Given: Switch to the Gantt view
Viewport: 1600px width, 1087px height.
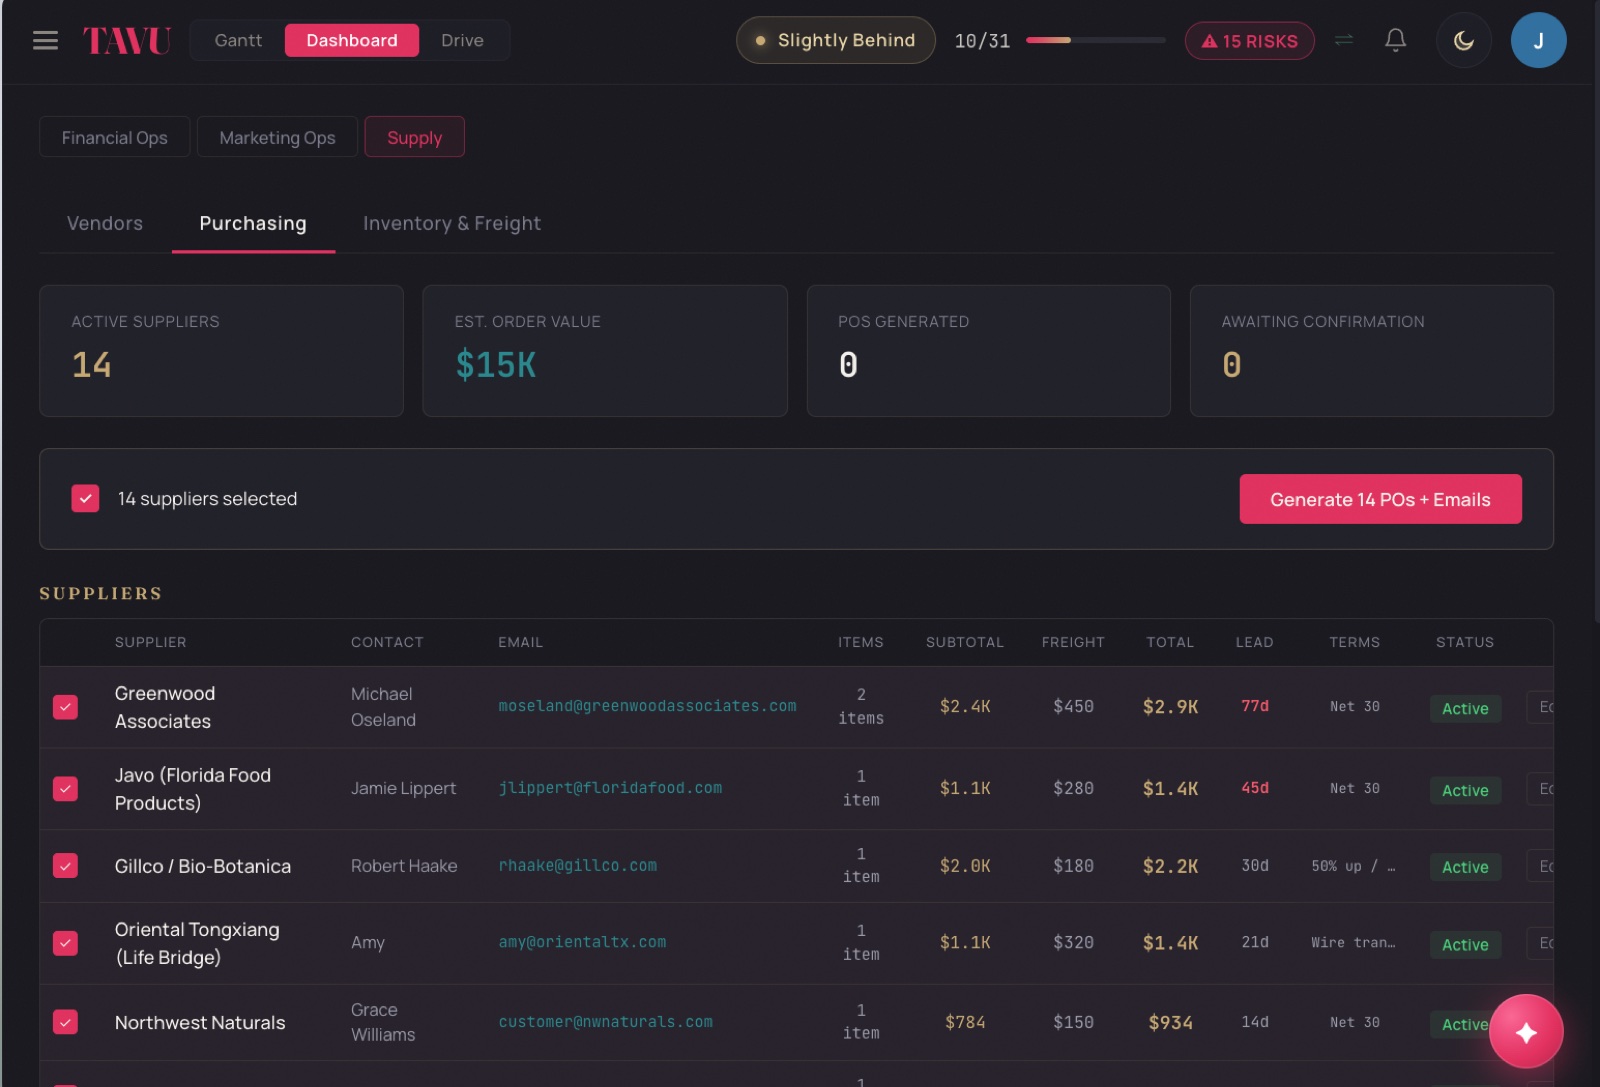Looking at the screenshot, I should 238,40.
